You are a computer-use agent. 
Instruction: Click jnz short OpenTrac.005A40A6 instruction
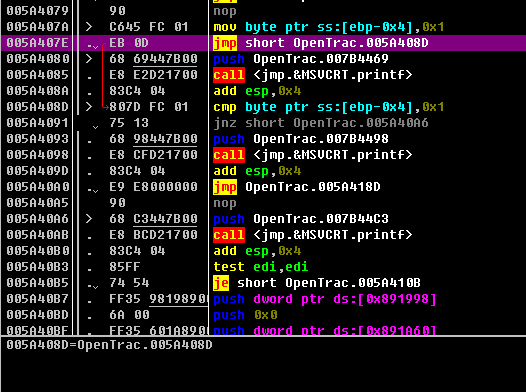coord(321,123)
